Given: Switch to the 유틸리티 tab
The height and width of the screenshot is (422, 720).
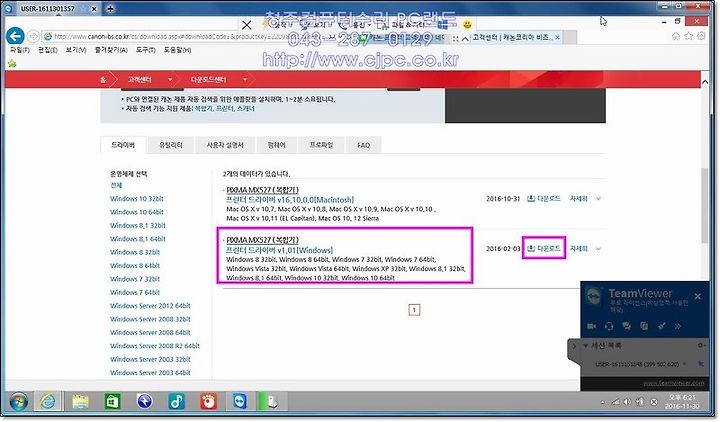Looking at the screenshot, I should tap(171, 145).
